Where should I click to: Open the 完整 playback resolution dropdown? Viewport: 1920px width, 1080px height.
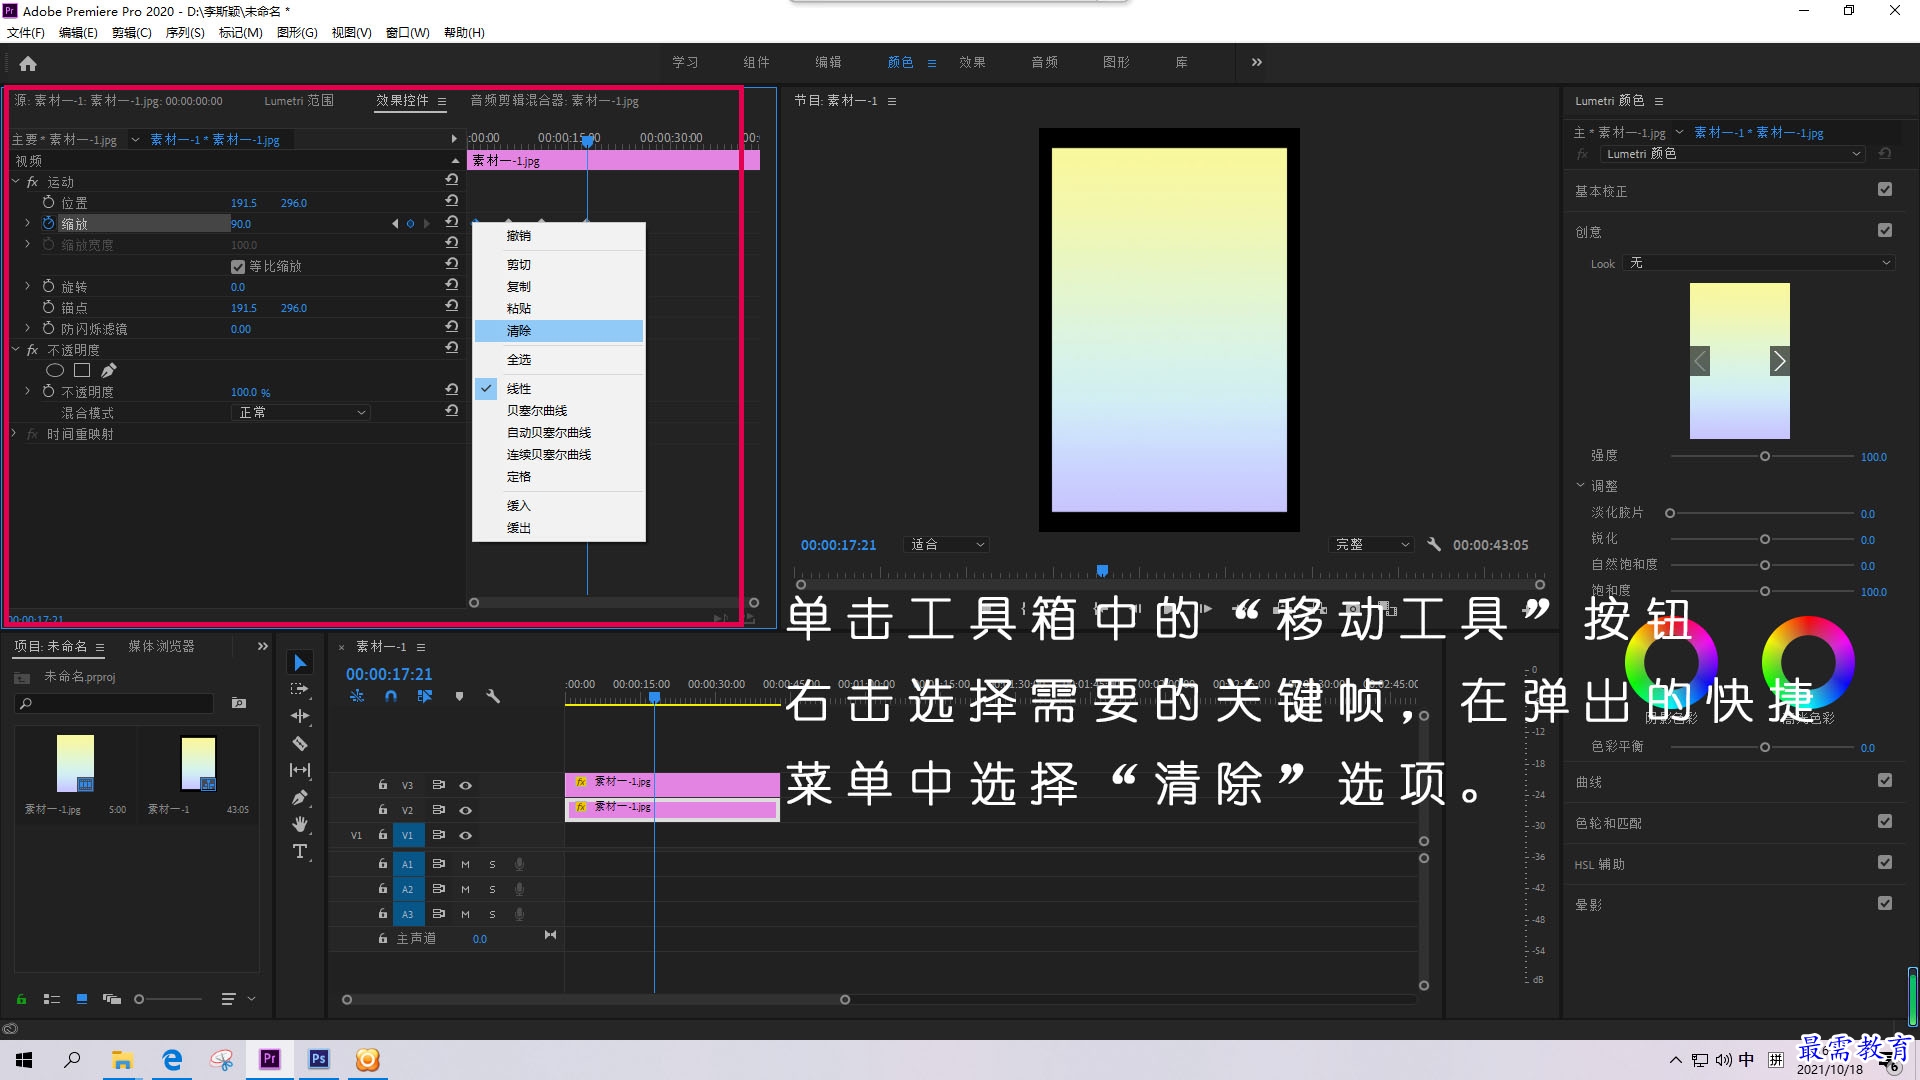point(1372,545)
